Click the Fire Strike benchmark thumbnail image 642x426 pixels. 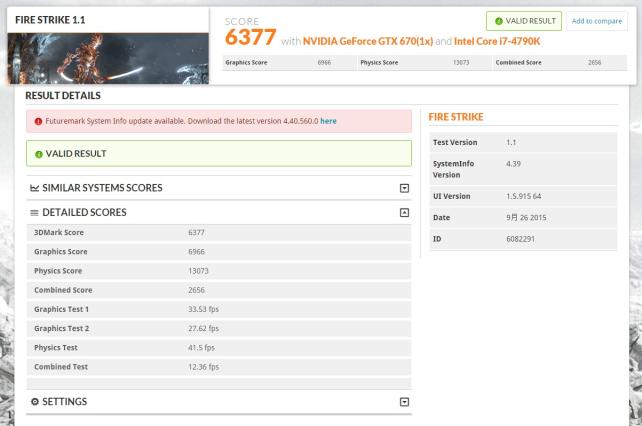tap(108, 59)
